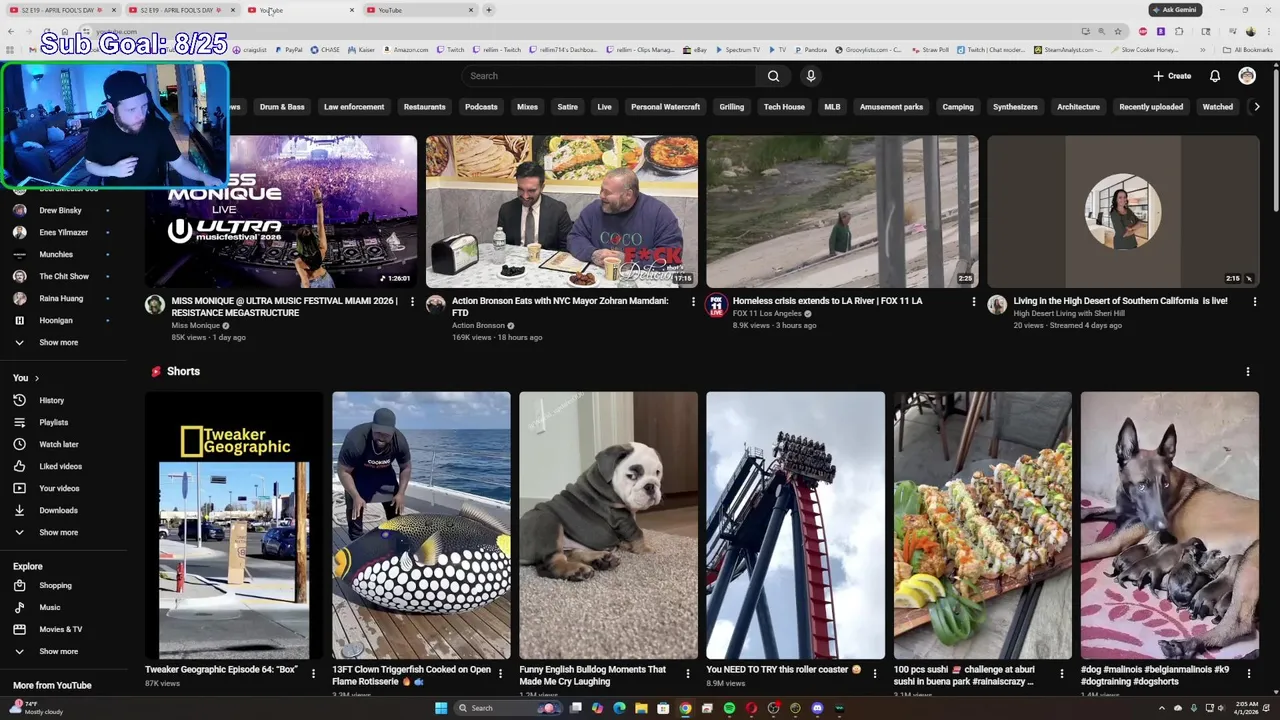Open Drew Binsky subscription channel
The height and width of the screenshot is (720, 1280).
click(x=60, y=210)
